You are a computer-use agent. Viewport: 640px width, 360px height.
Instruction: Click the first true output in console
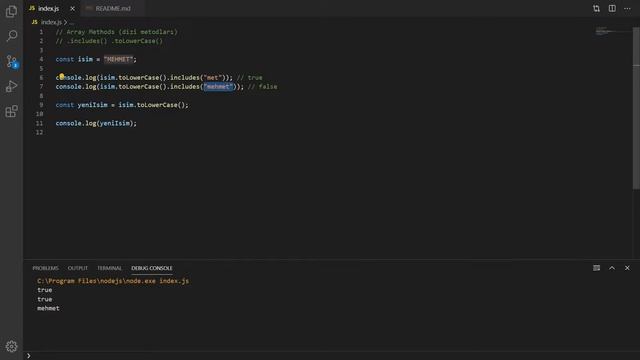(44, 290)
